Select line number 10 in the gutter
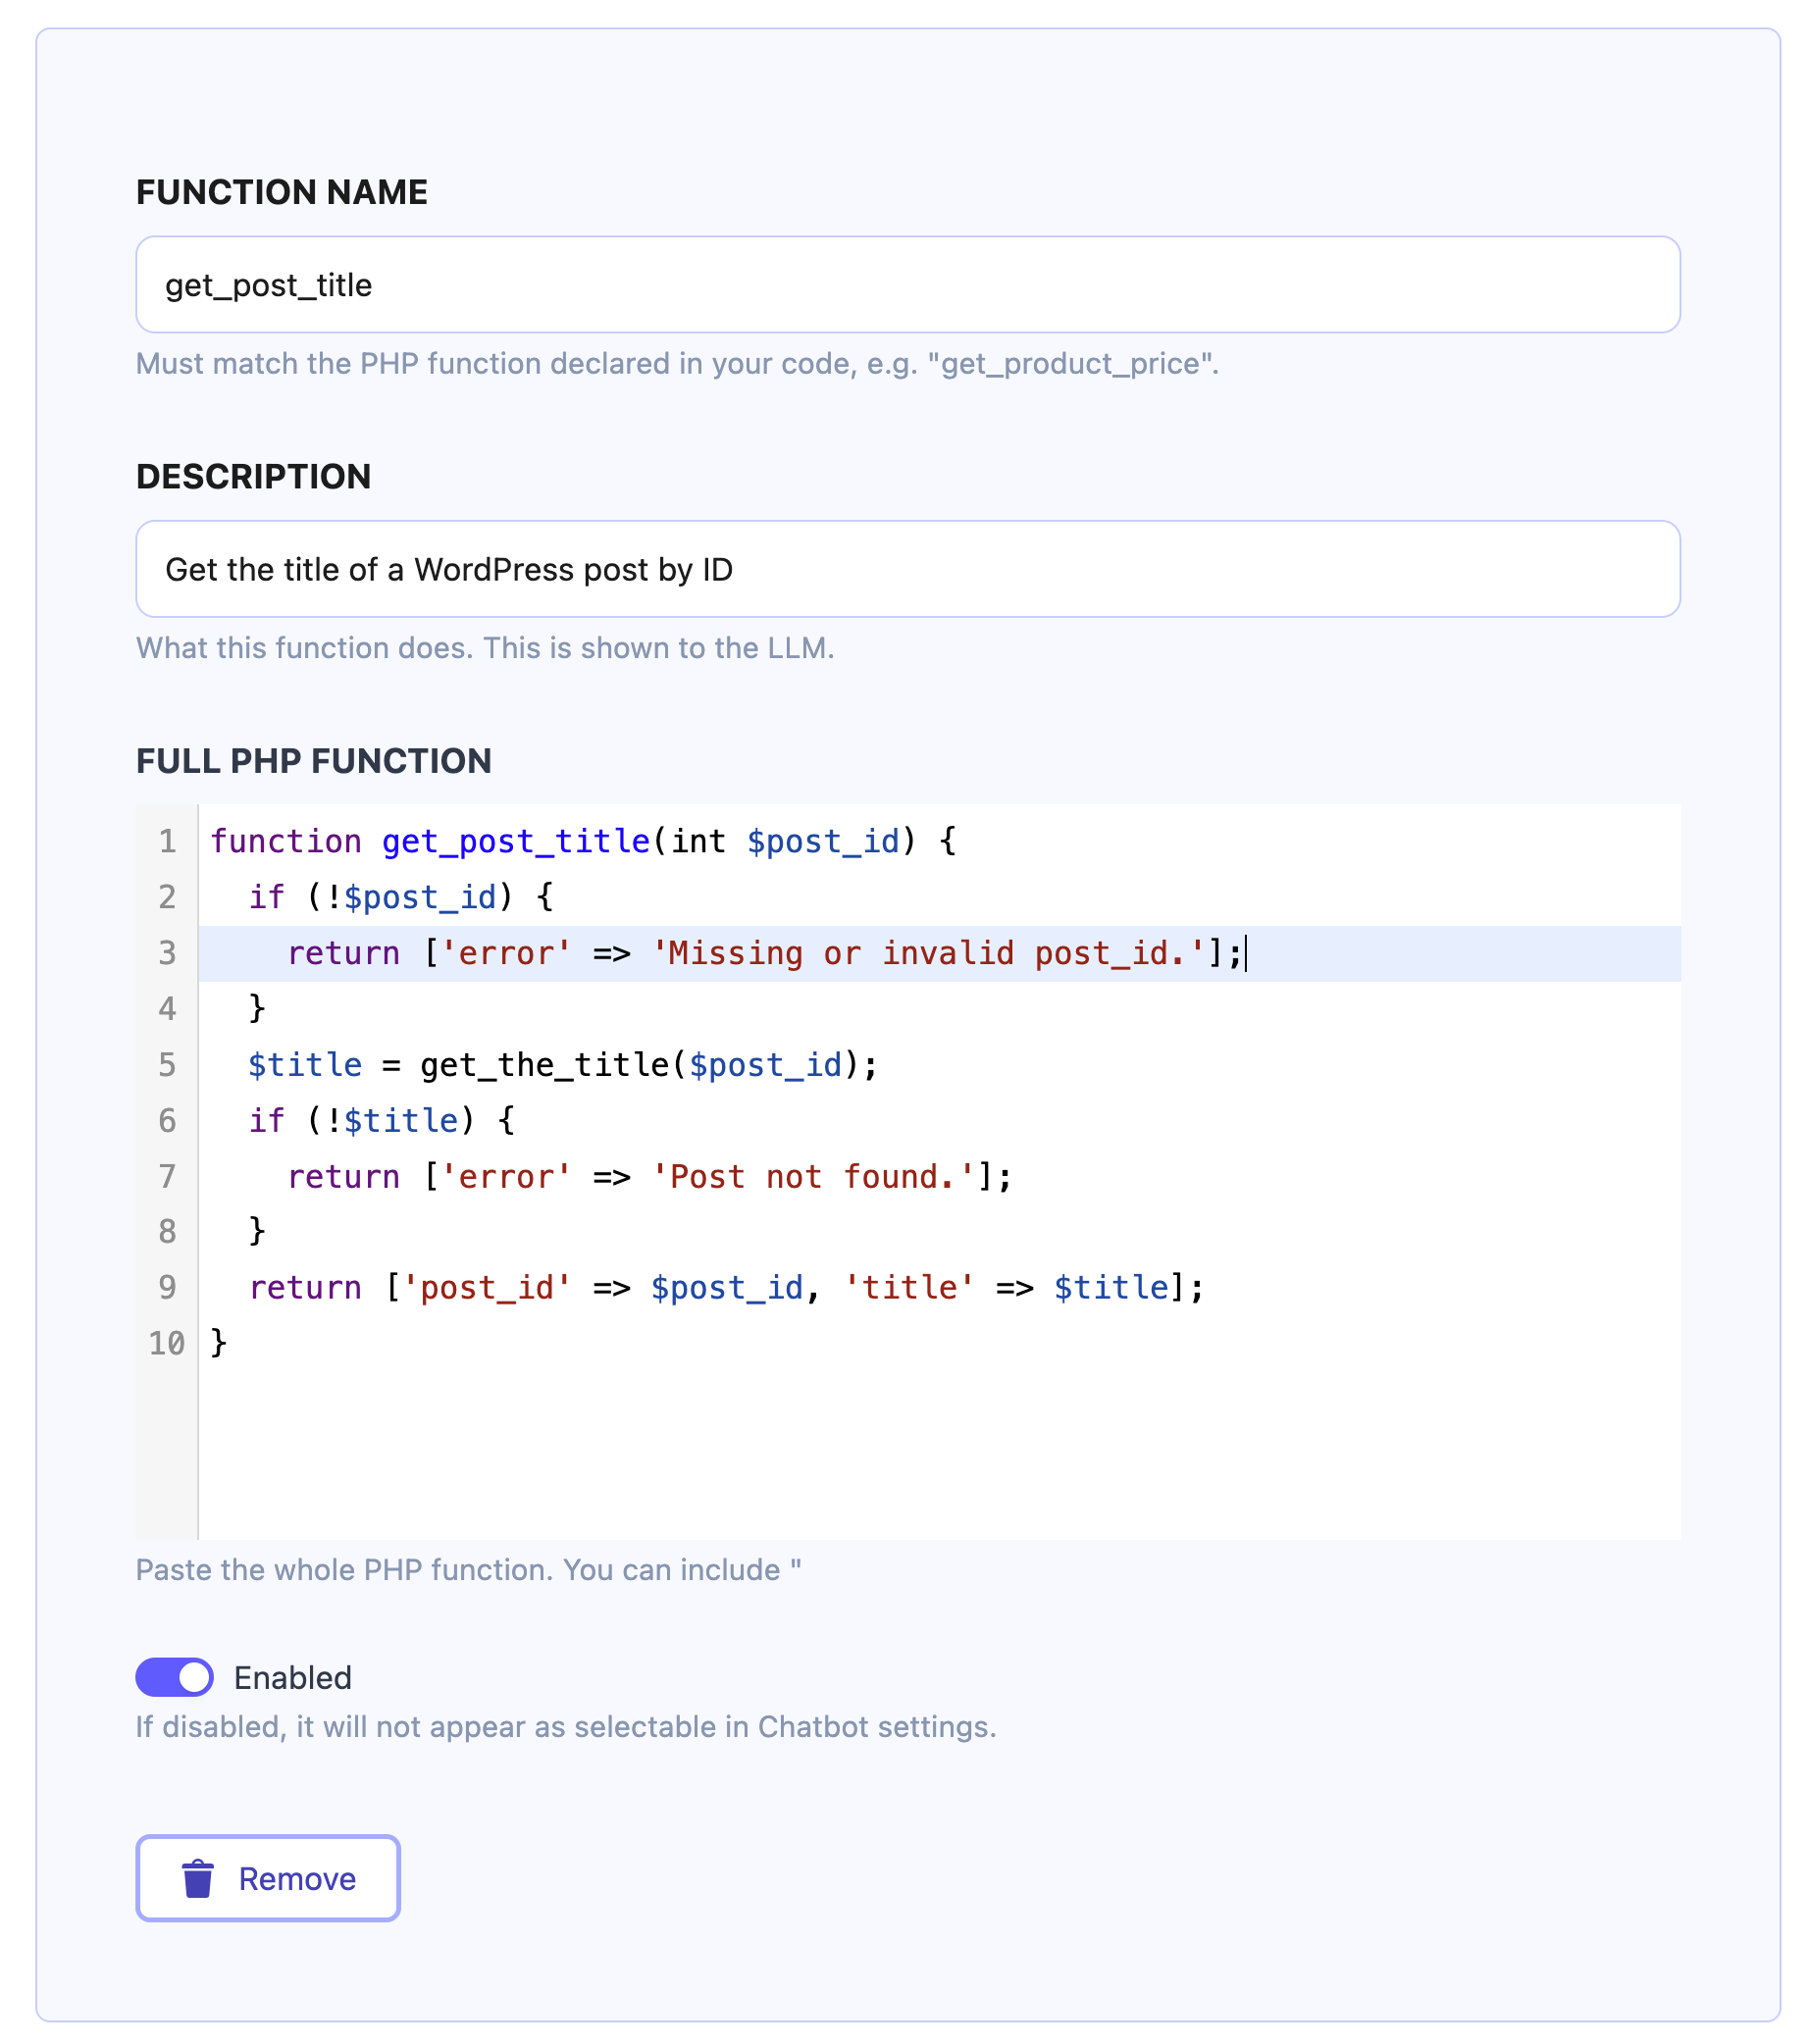The image size is (1807, 2044). click(x=166, y=1342)
